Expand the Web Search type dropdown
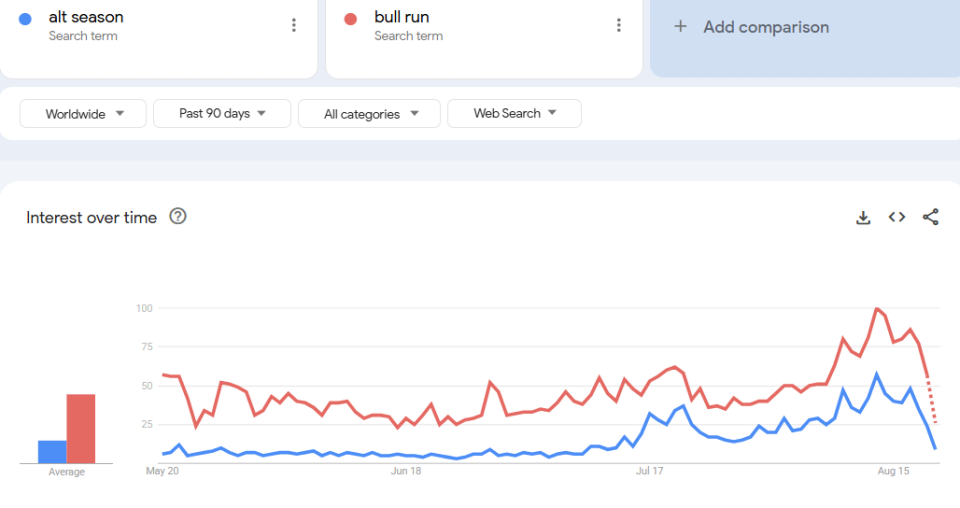The height and width of the screenshot is (508, 960). click(514, 114)
